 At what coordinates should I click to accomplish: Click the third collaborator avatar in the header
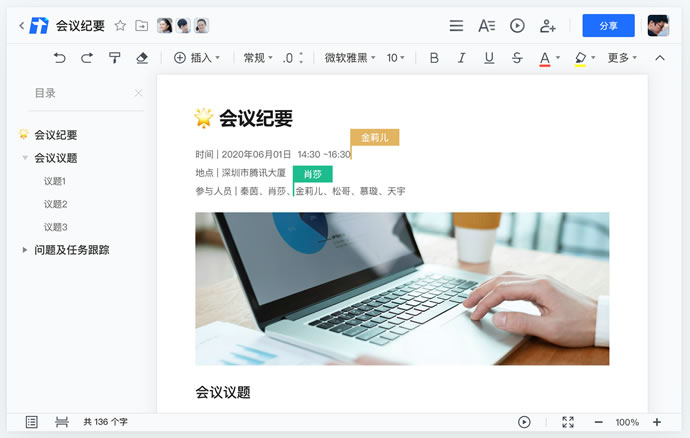click(x=202, y=26)
